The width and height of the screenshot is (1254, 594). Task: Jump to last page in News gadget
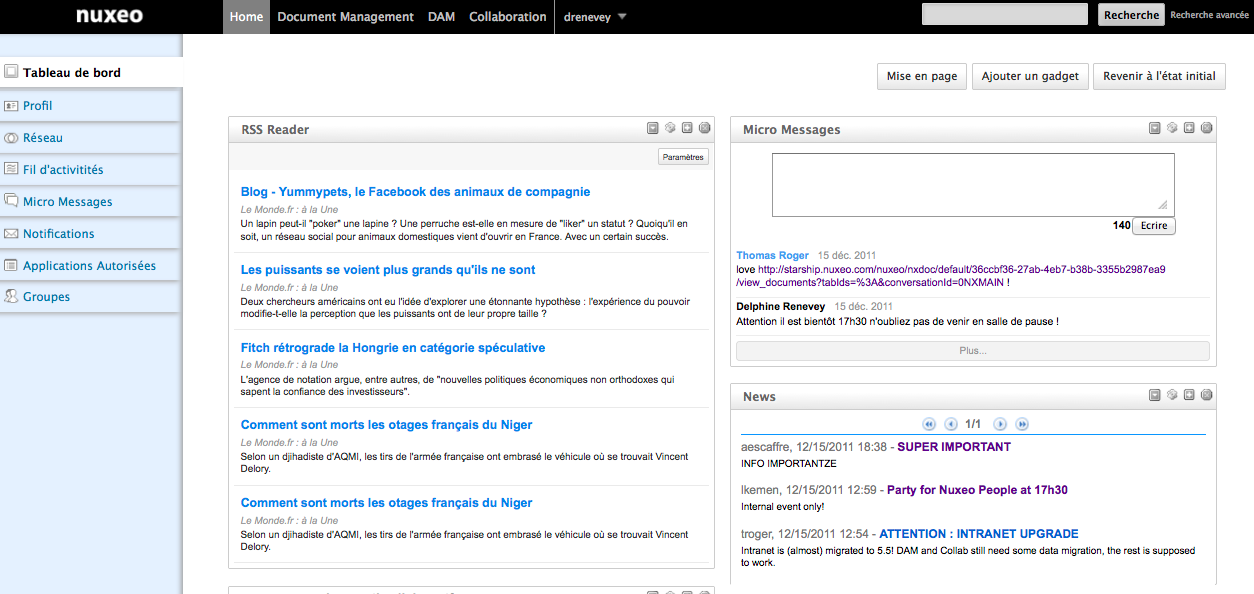[1022, 424]
